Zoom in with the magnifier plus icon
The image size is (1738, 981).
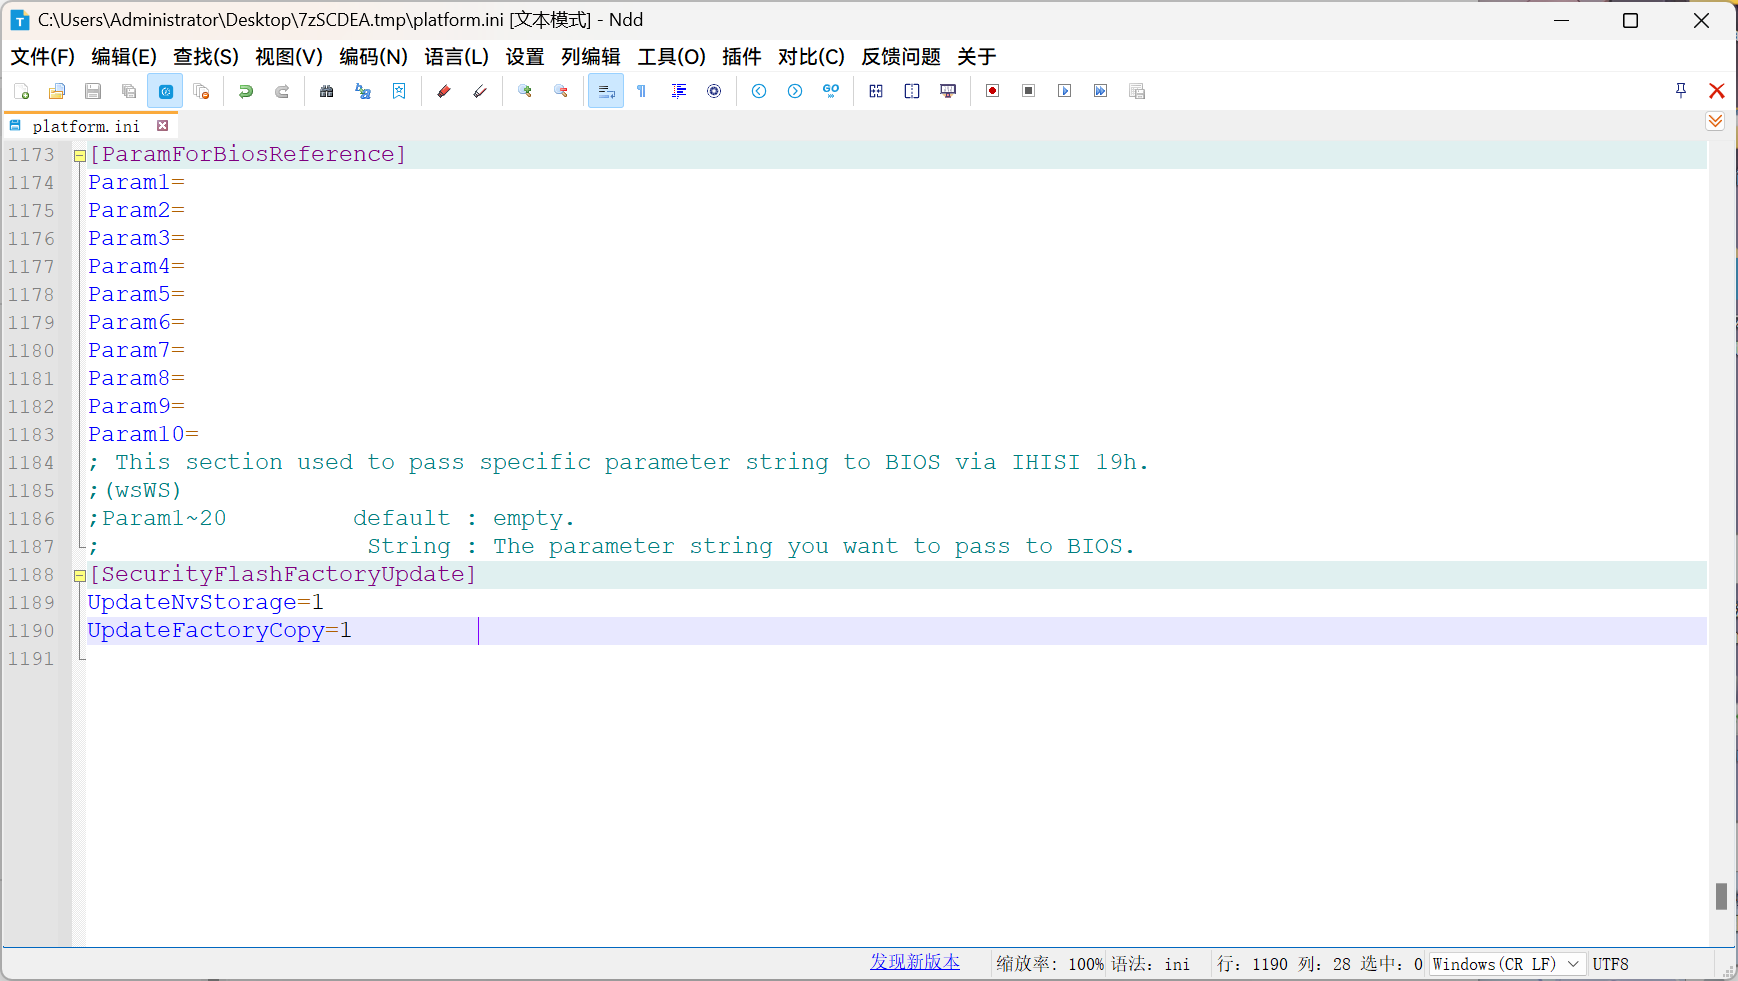(525, 91)
